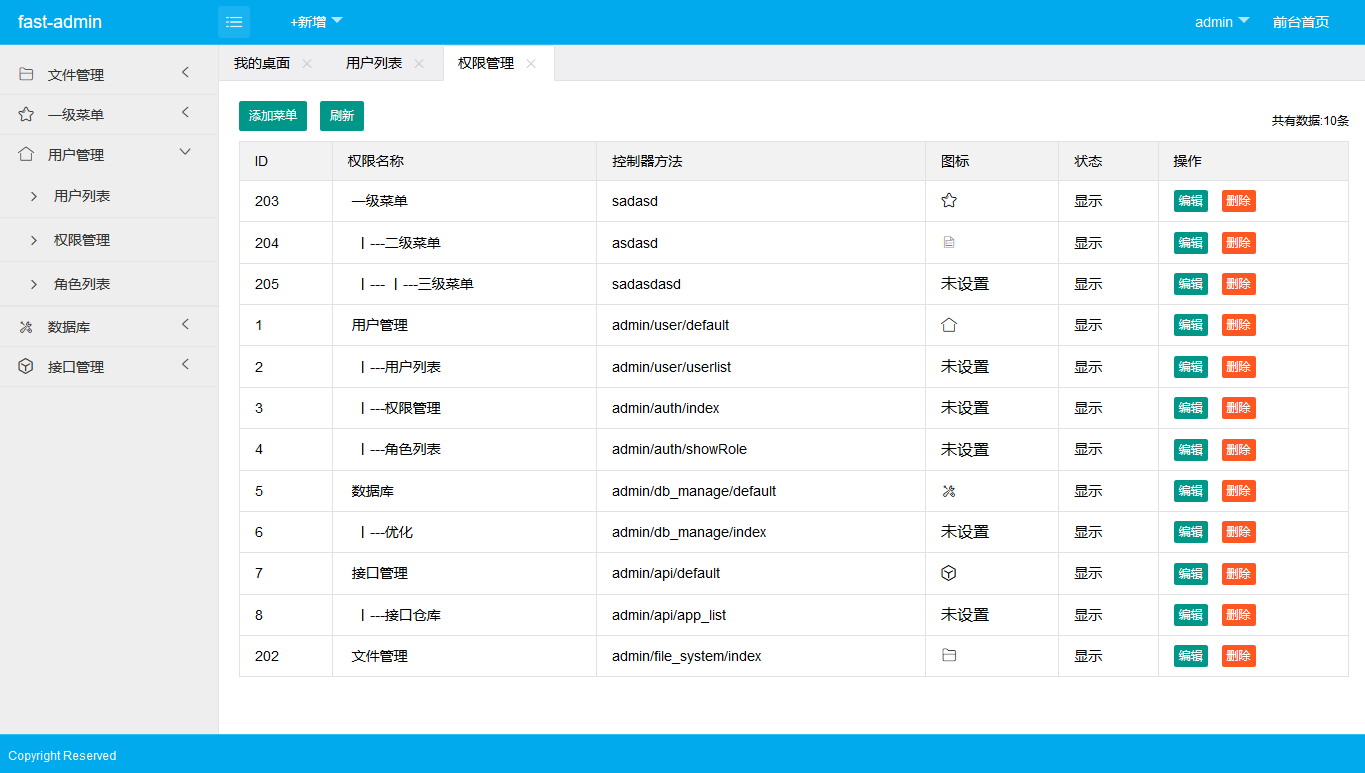Click the folder icon beside 文件管理 in sidebar
The height and width of the screenshot is (773, 1365).
pos(26,74)
